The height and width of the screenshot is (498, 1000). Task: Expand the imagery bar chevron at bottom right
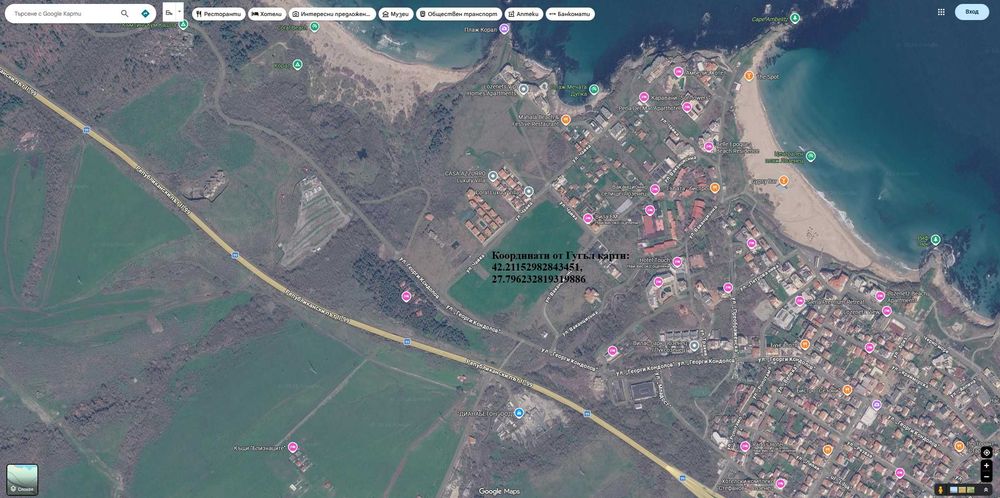pos(987,490)
